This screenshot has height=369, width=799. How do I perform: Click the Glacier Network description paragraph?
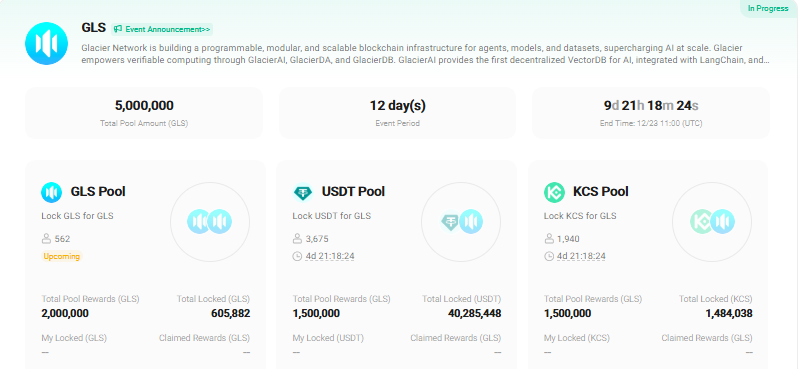point(425,54)
